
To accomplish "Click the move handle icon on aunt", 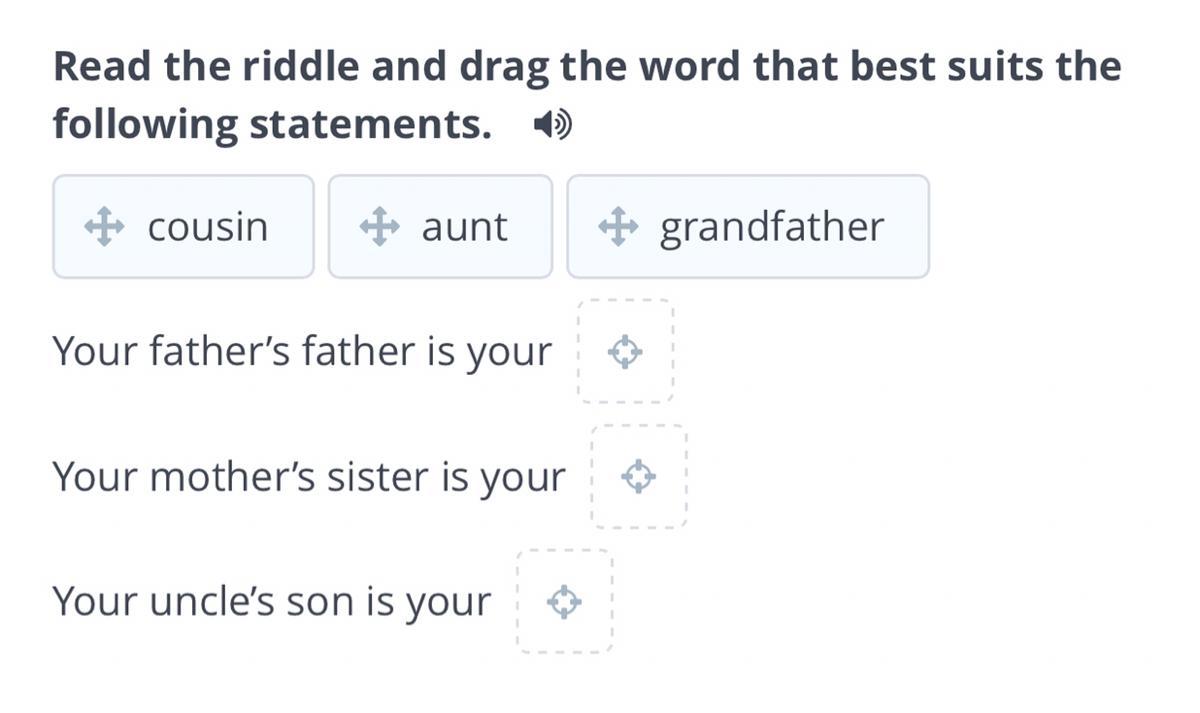I will (x=379, y=227).
